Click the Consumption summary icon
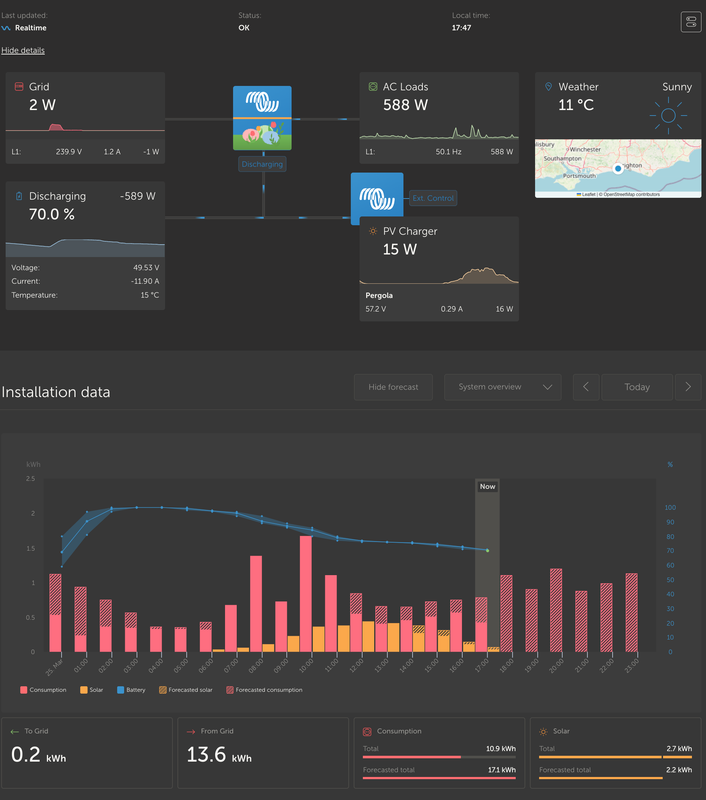706x800 pixels. [x=367, y=732]
